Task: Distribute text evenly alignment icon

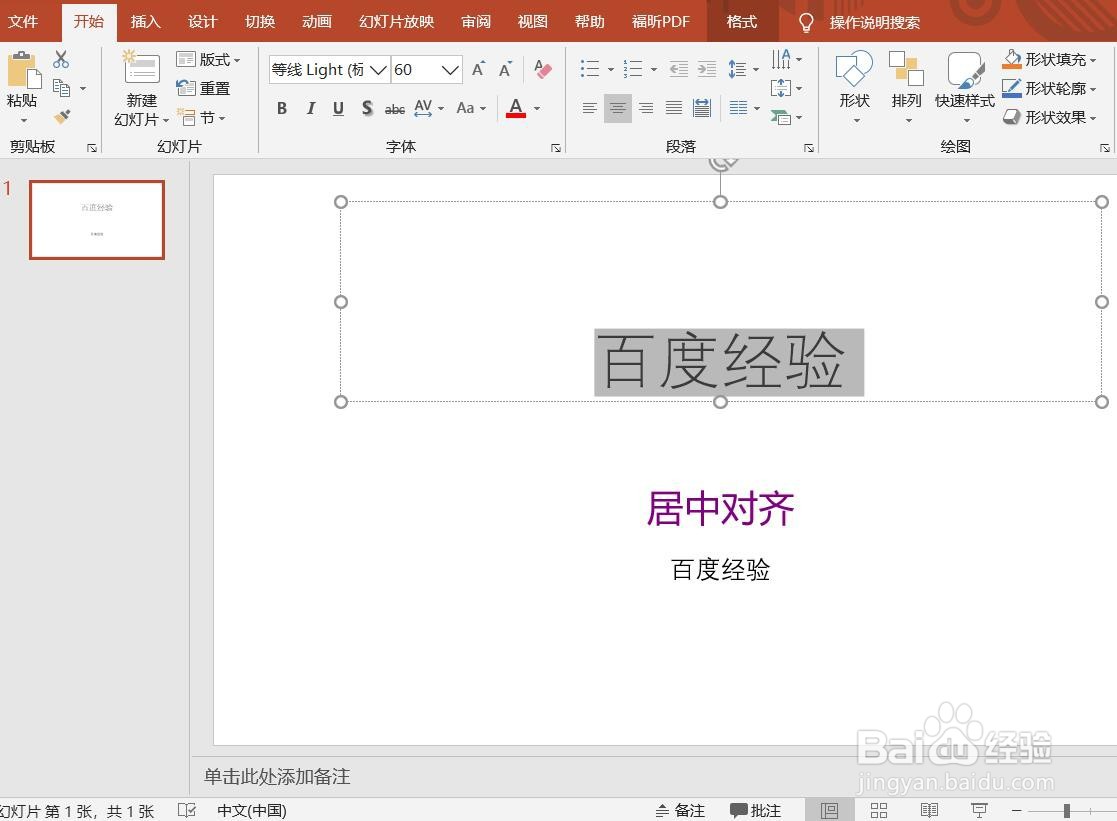Action: point(702,108)
